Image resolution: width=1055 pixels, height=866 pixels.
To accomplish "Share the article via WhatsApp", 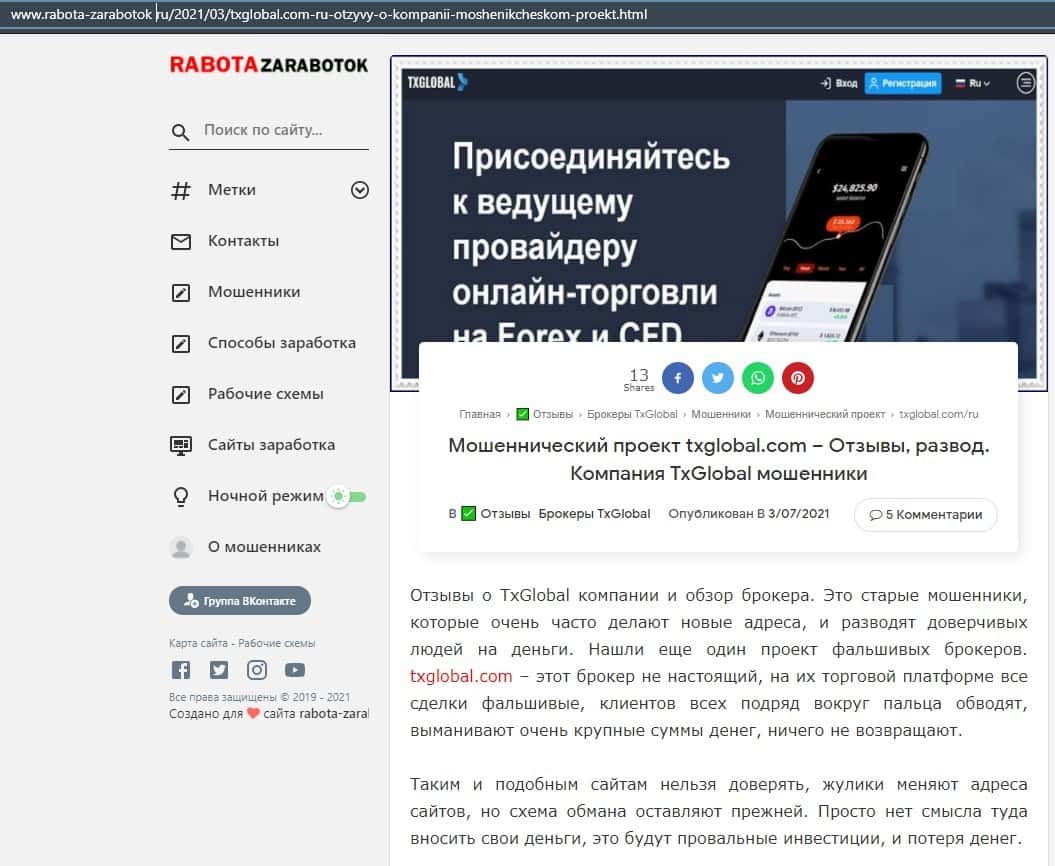I will point(758,378).
